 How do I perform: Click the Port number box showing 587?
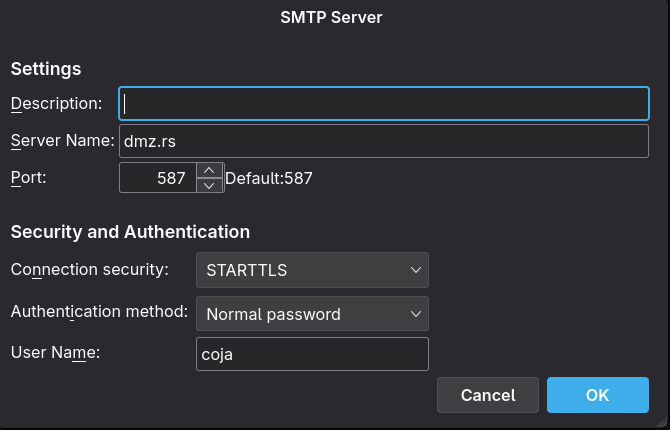coord(158,178)
